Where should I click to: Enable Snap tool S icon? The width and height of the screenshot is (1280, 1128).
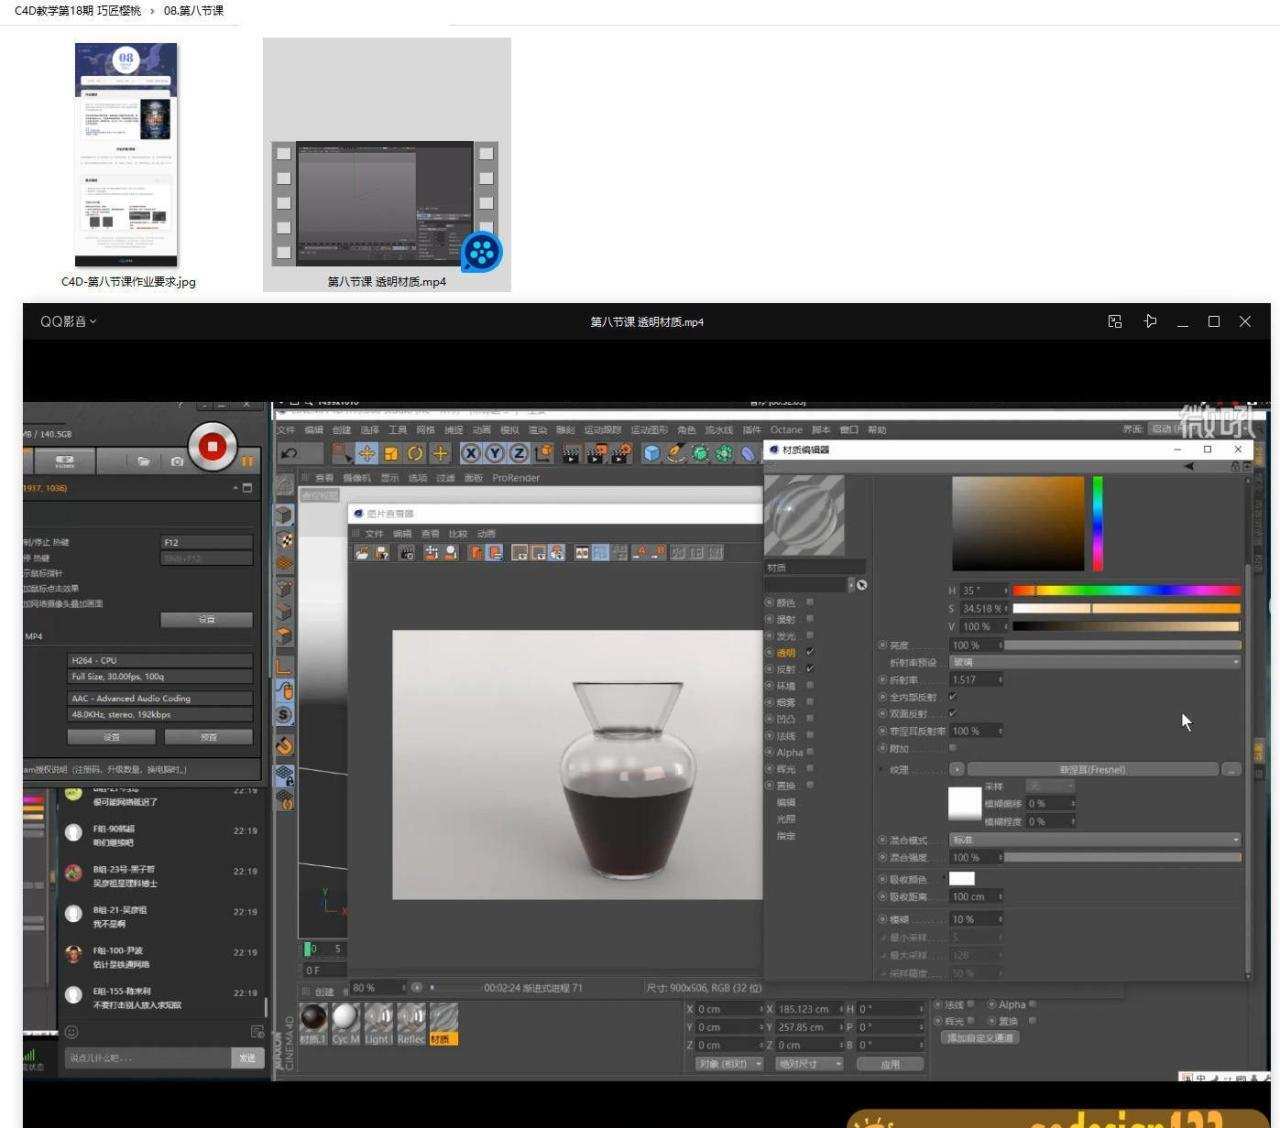[285, 715]
